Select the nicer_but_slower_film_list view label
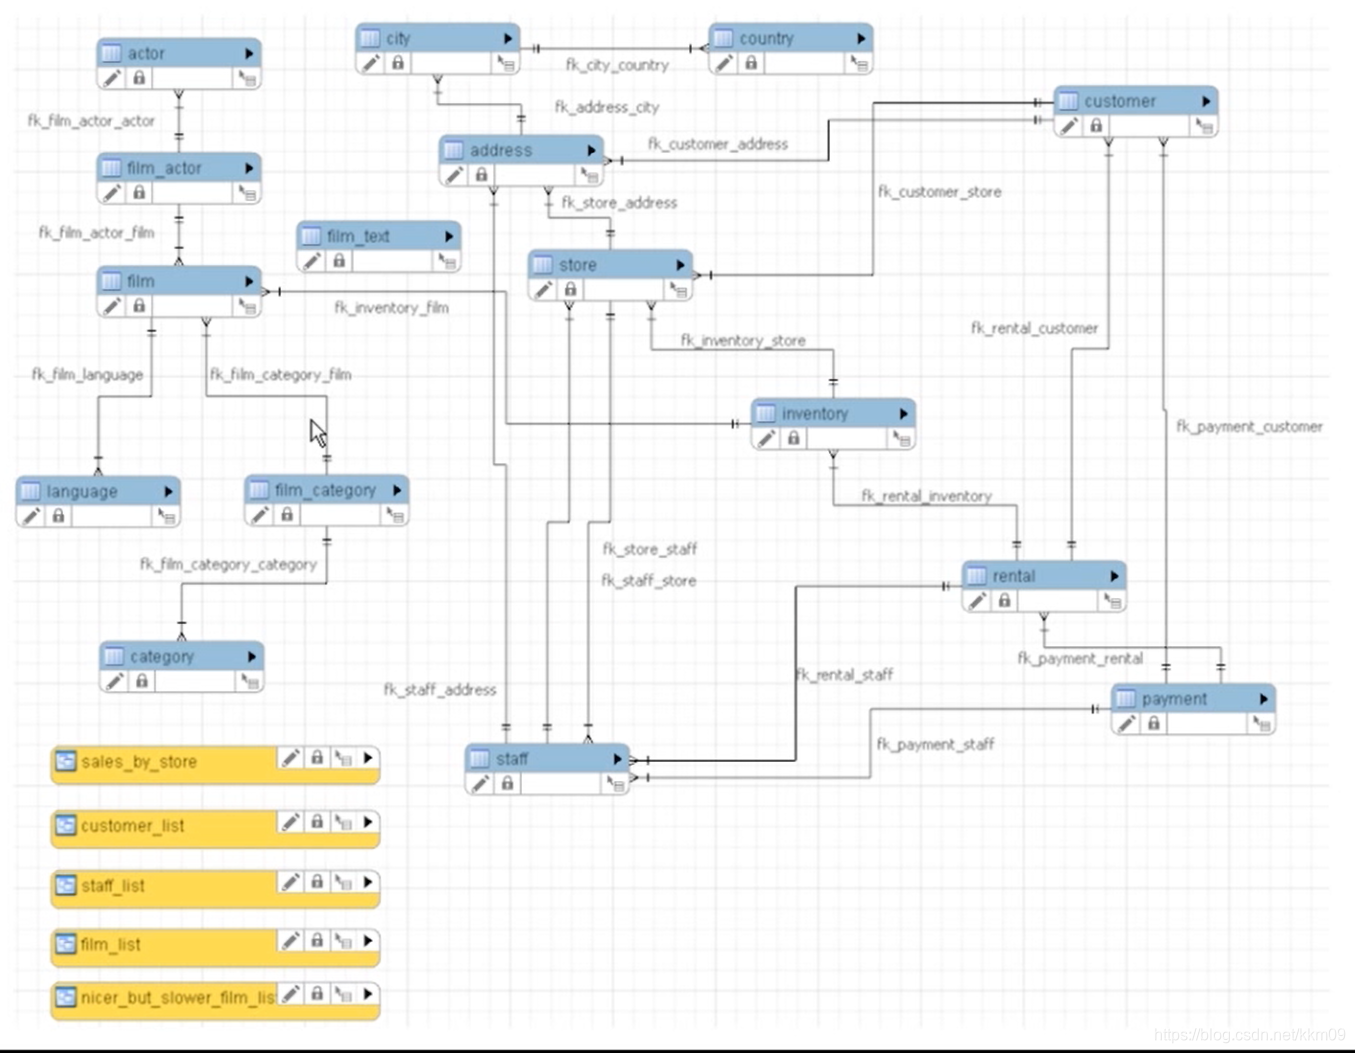The height and width of the screenshot is (1053, 1355). click(178, 997)
